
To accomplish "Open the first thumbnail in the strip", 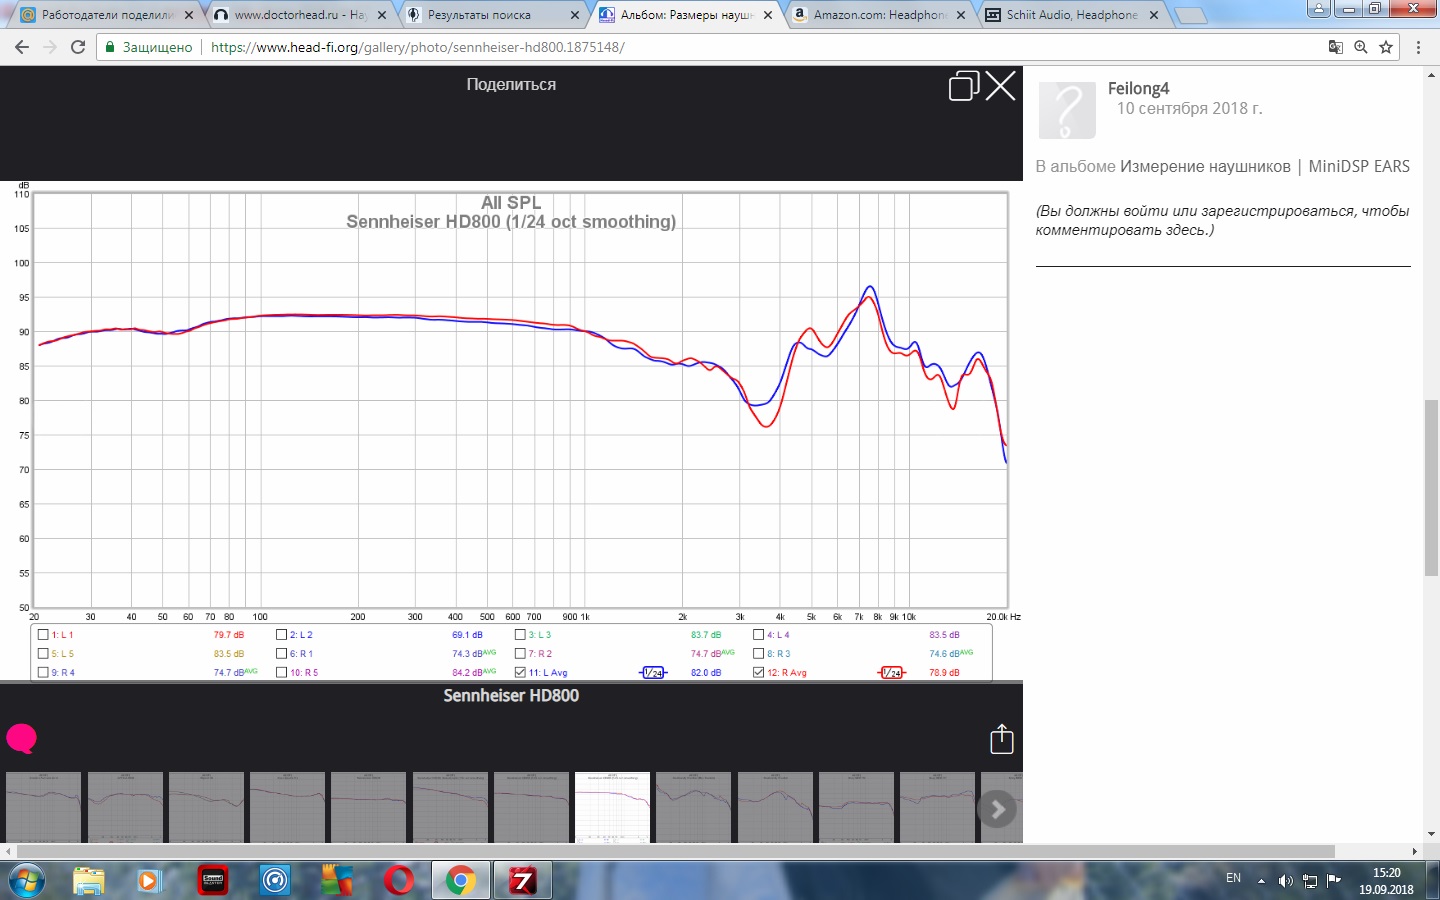I will pyautogui.click(x=43, y=807).
